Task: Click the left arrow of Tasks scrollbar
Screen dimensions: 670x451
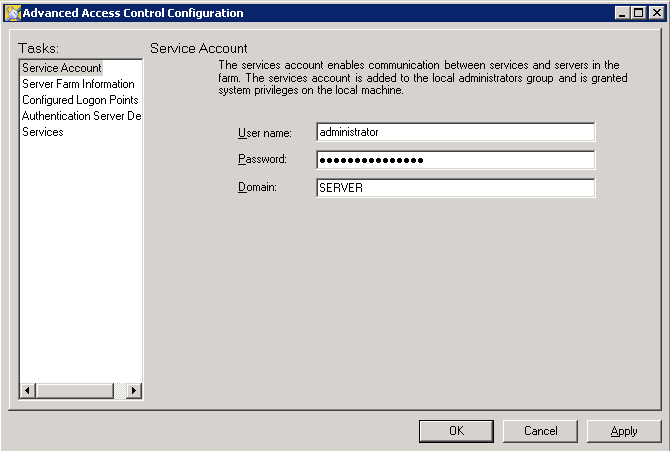Action: pyautogui.click(x=28, y=390)
